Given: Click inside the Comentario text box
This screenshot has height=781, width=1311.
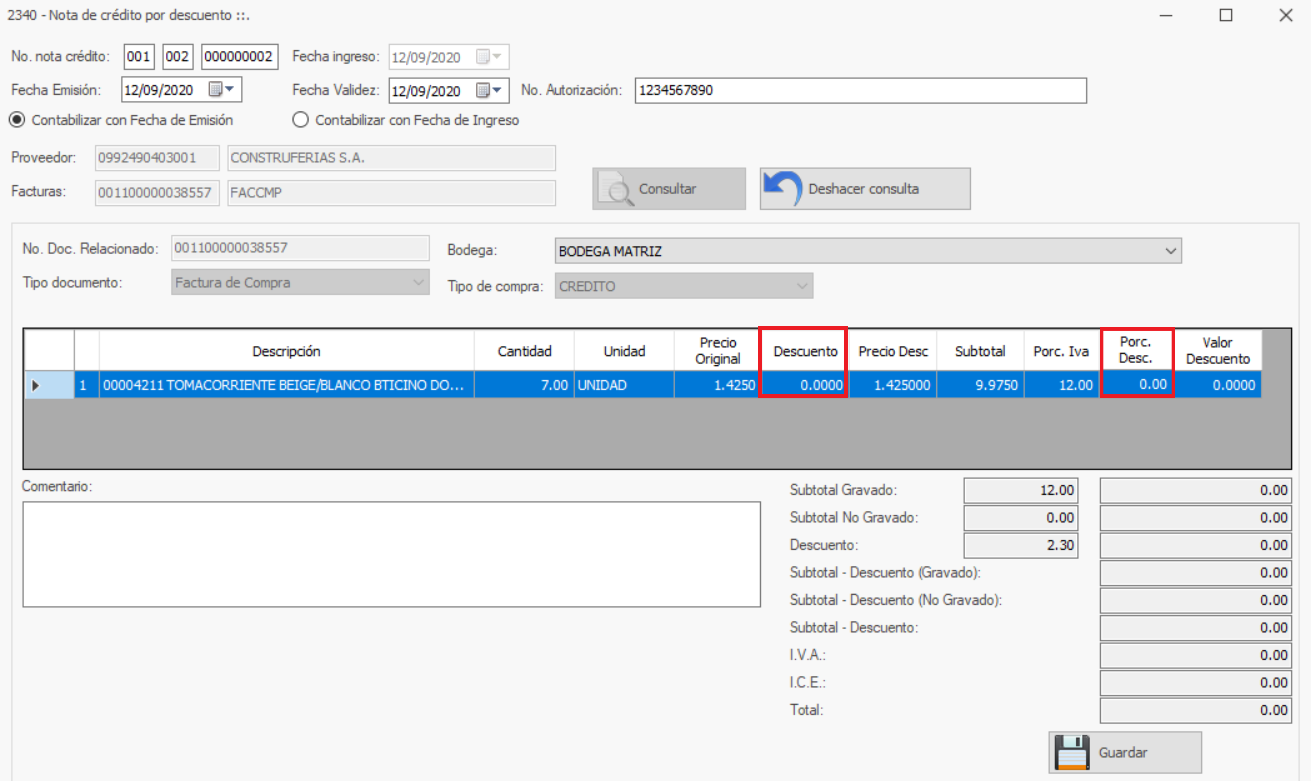Looking at the screenshot, I should pyautogui.click(x=391, y=553).
